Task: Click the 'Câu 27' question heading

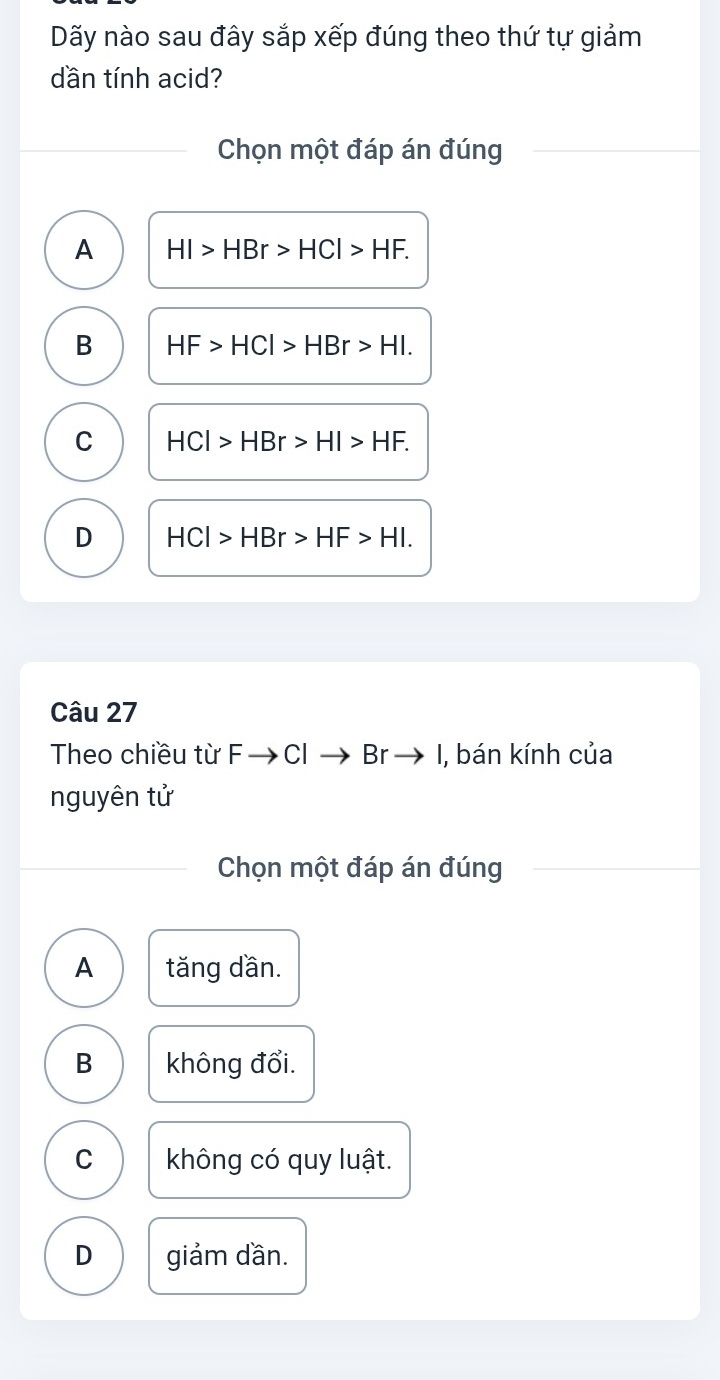Action: (x=94, y=713)
